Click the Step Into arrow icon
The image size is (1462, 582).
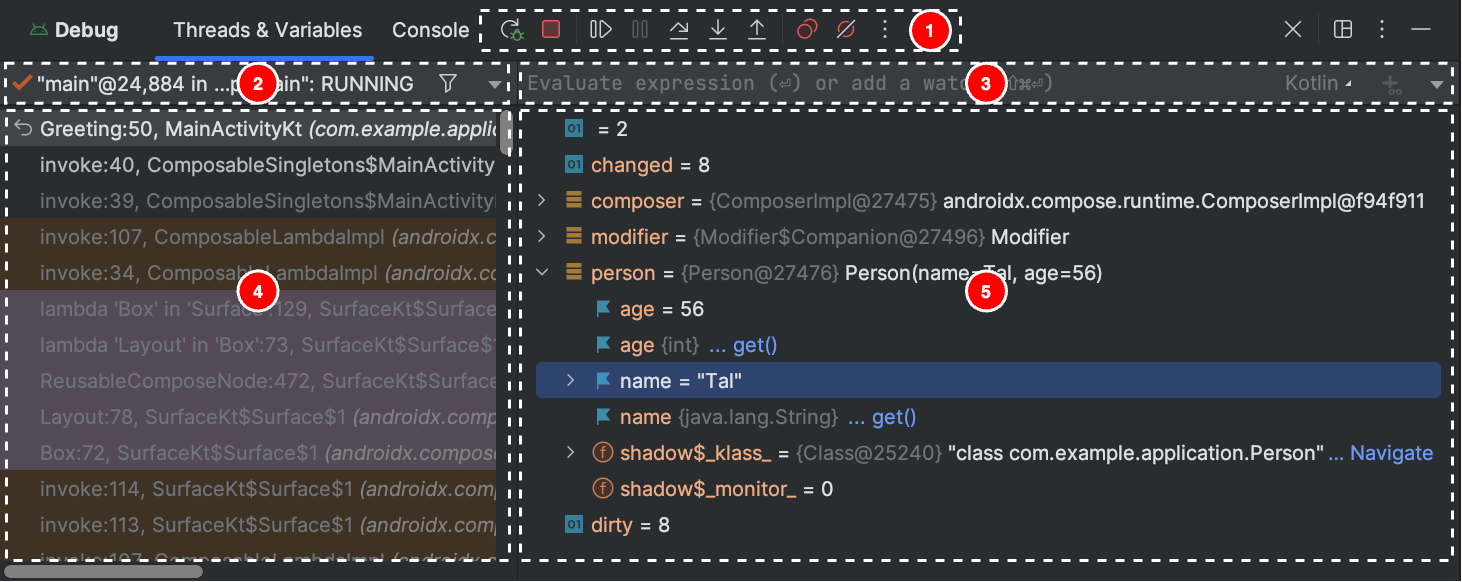pyautogui.click(x=718, y=30)
